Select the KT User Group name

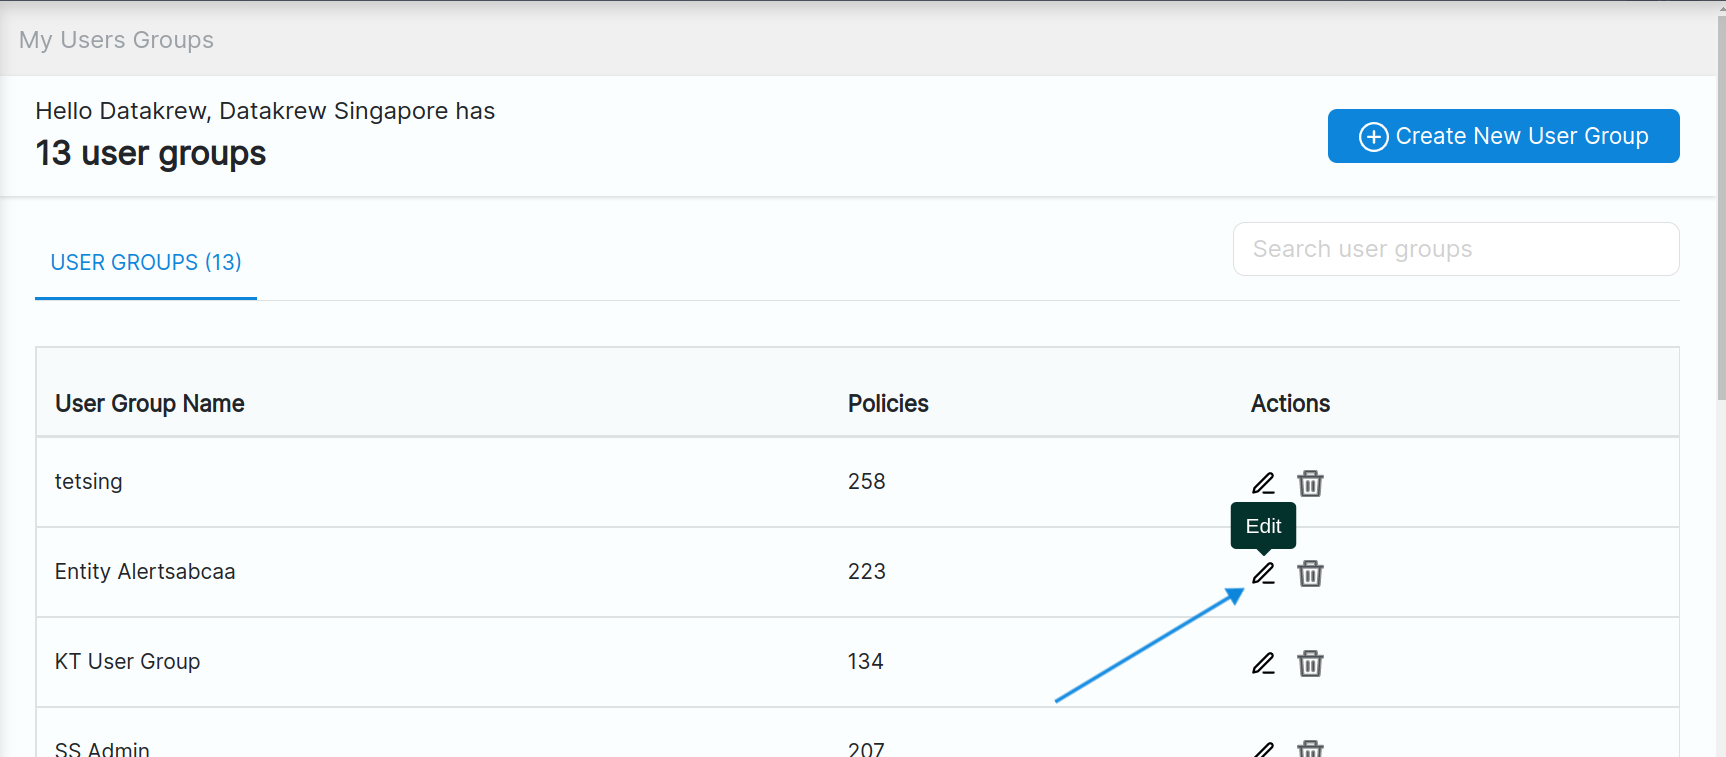[x=127, y=662]
